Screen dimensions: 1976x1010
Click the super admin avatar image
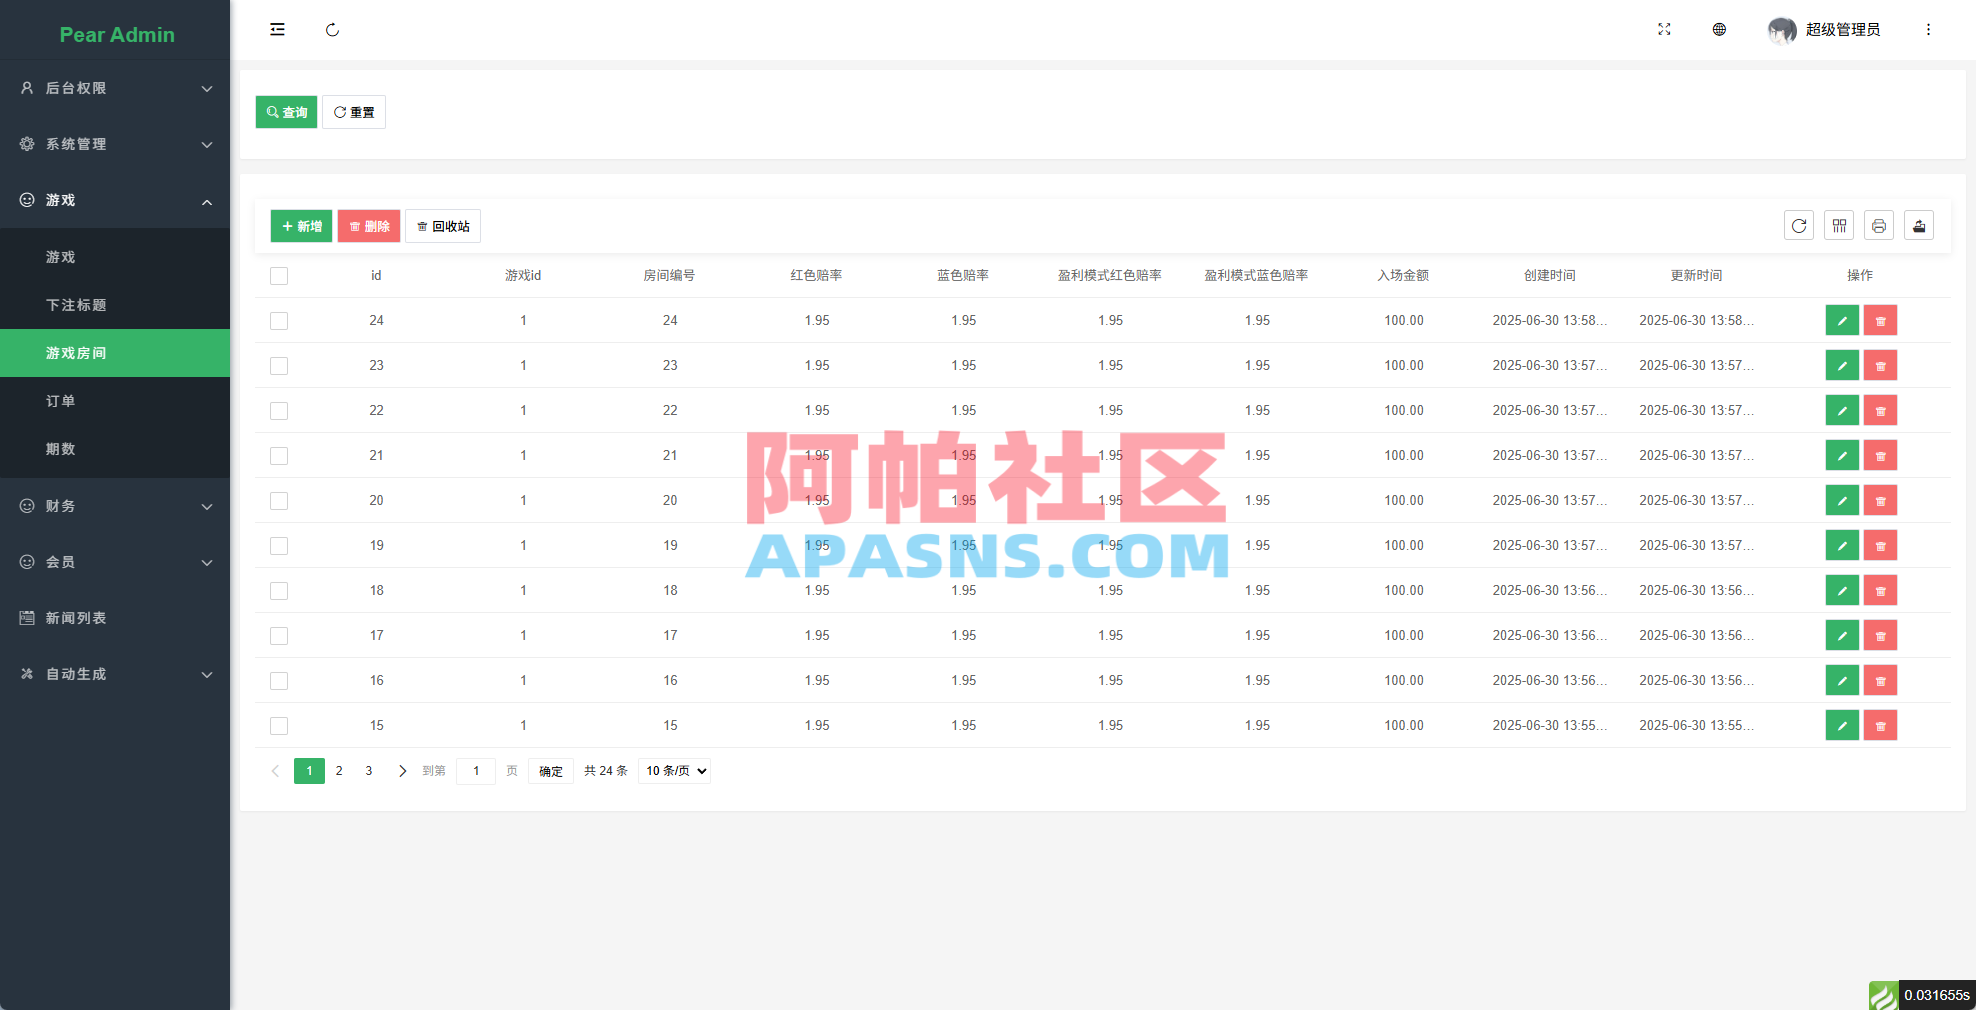[1782, 30]
